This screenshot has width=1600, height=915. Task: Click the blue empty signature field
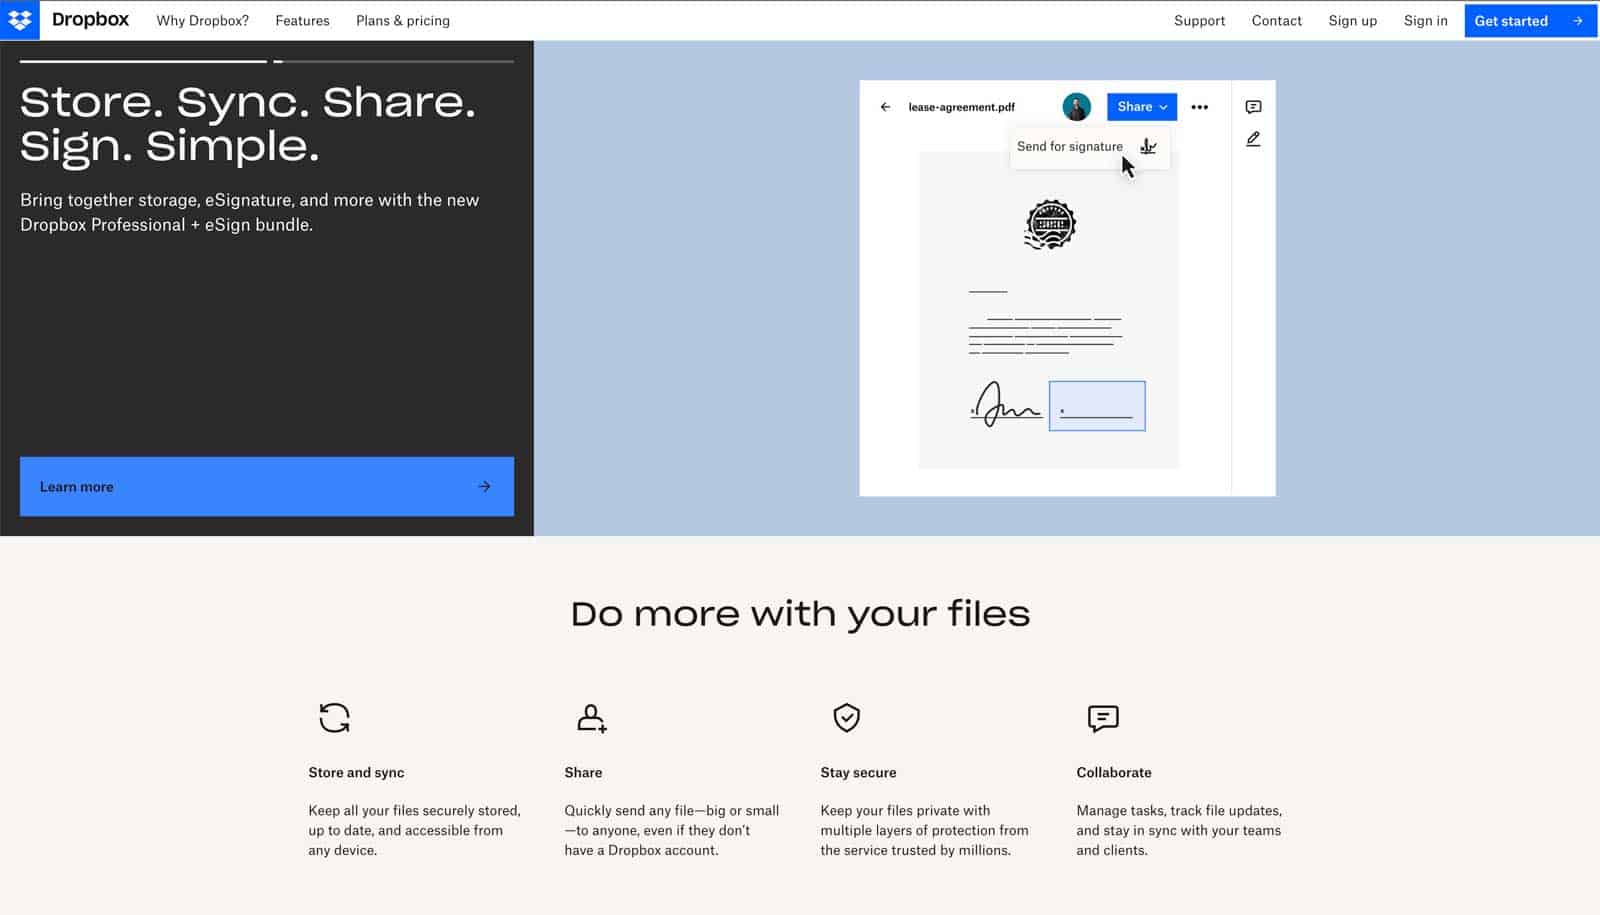1097,406
